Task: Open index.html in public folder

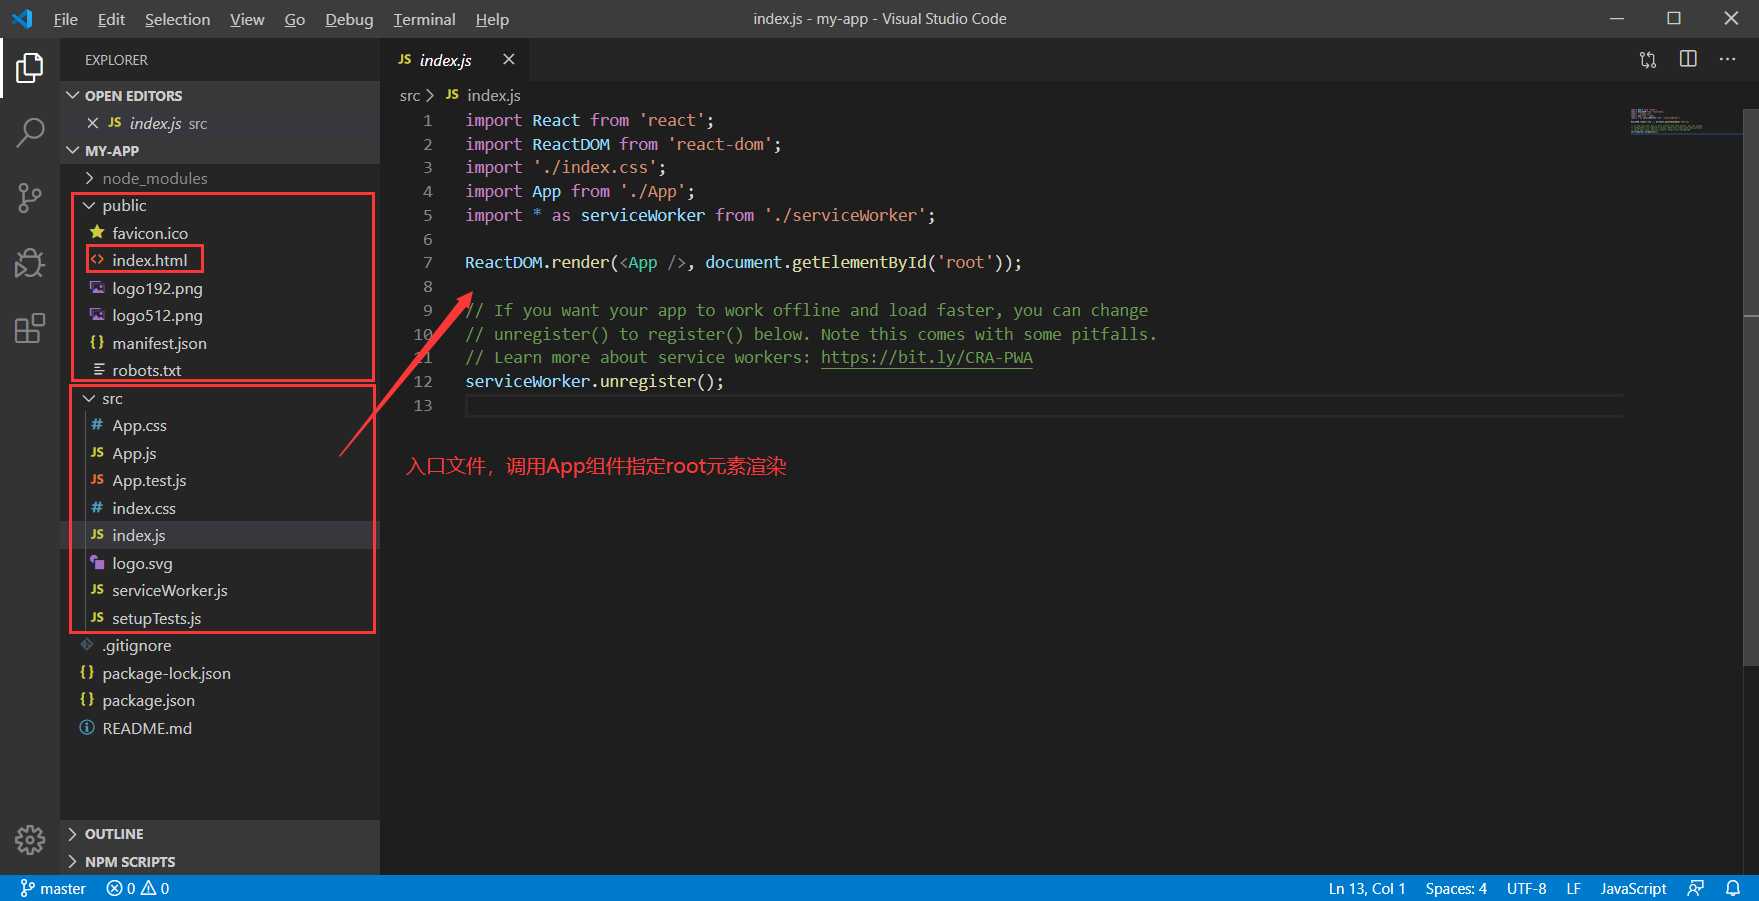Action: [x=220, y=260]
